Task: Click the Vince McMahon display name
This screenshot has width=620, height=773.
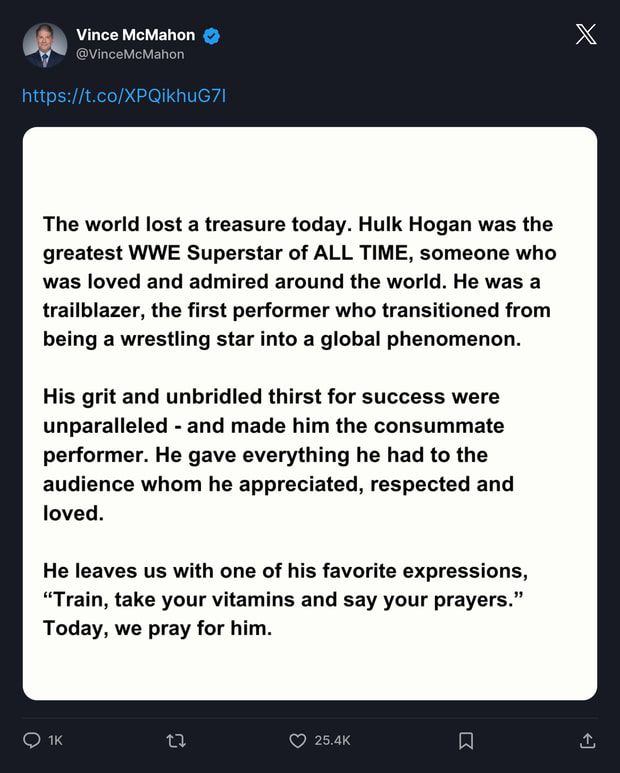Action: coord(136,35)
